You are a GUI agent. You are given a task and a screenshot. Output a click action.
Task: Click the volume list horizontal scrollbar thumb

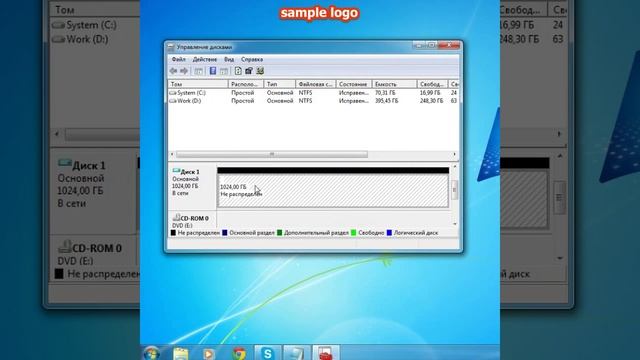272,154
